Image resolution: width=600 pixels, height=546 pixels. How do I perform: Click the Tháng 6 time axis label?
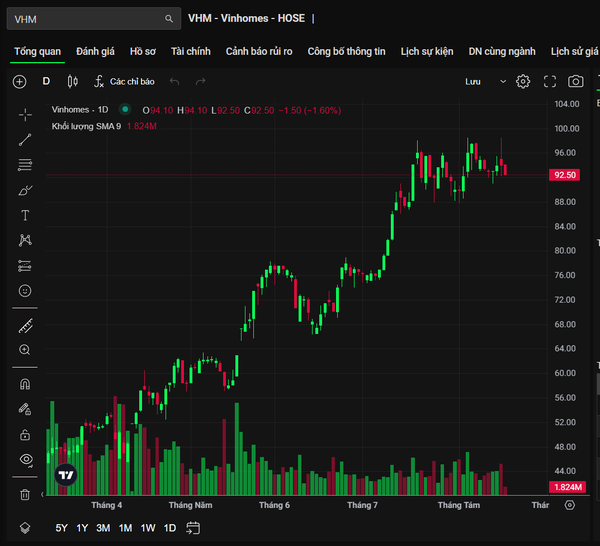tap(274, 505)
